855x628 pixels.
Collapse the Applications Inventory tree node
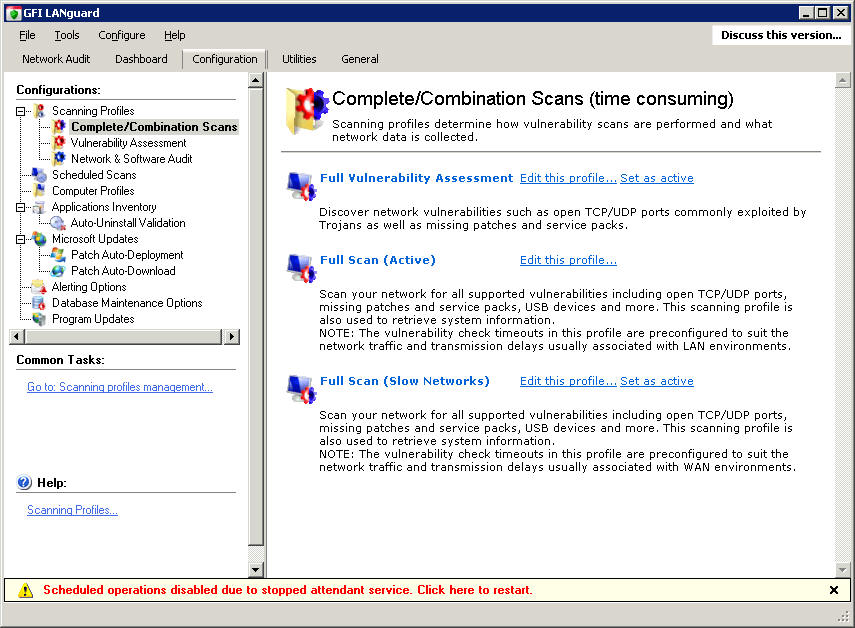[x=21, y=208]
